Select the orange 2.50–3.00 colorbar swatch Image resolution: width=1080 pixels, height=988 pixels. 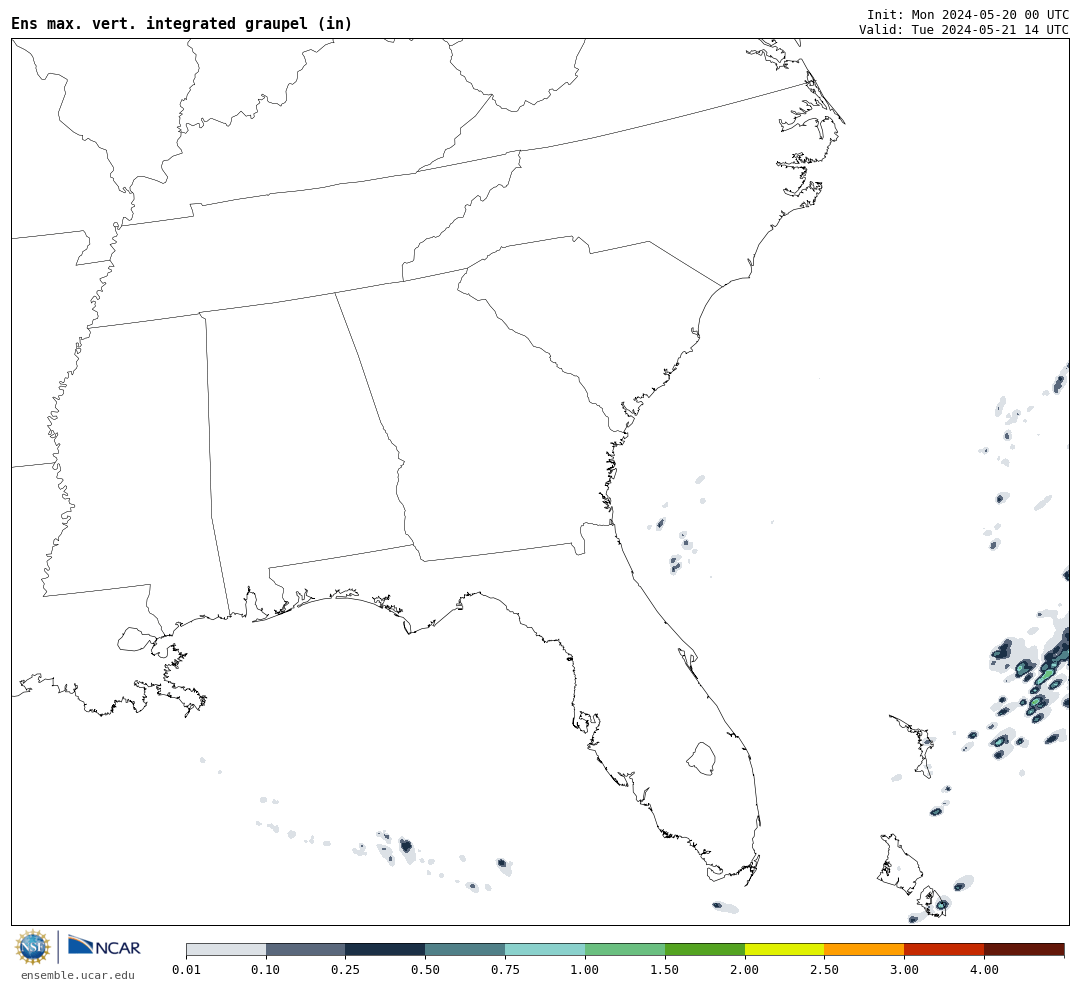[x=864, y=949]
